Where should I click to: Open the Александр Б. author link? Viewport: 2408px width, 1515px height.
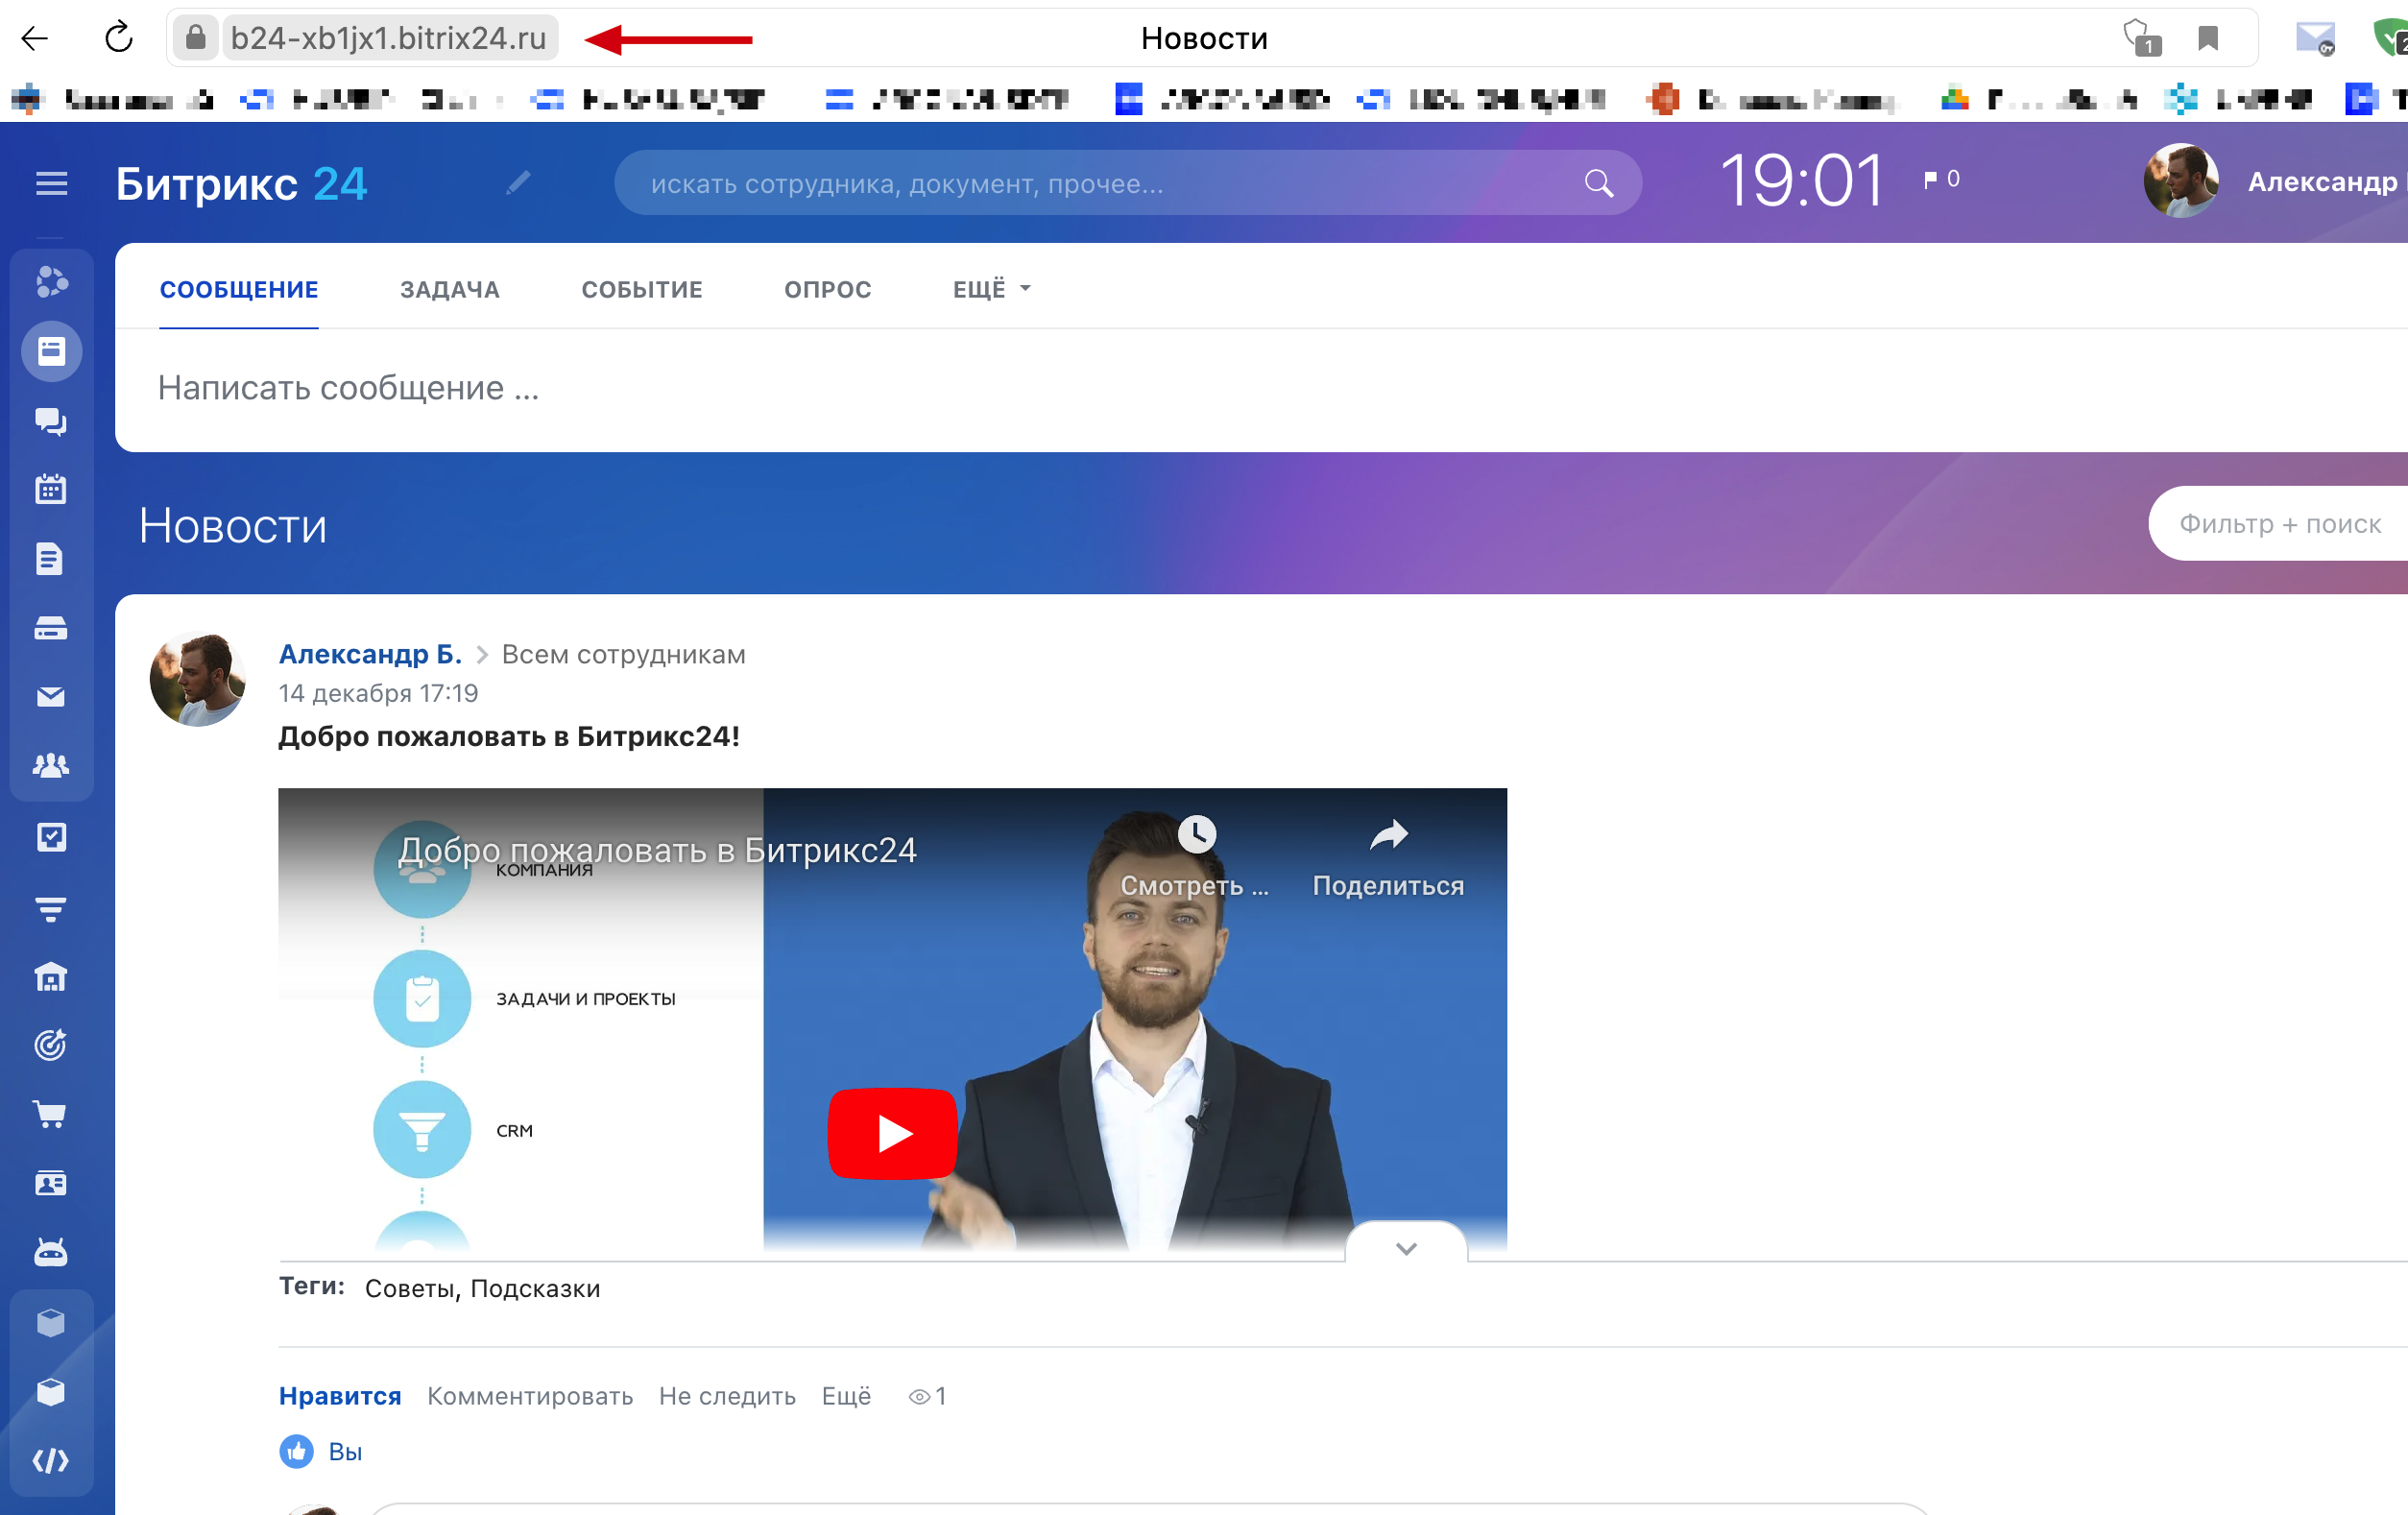pos(370,654)
